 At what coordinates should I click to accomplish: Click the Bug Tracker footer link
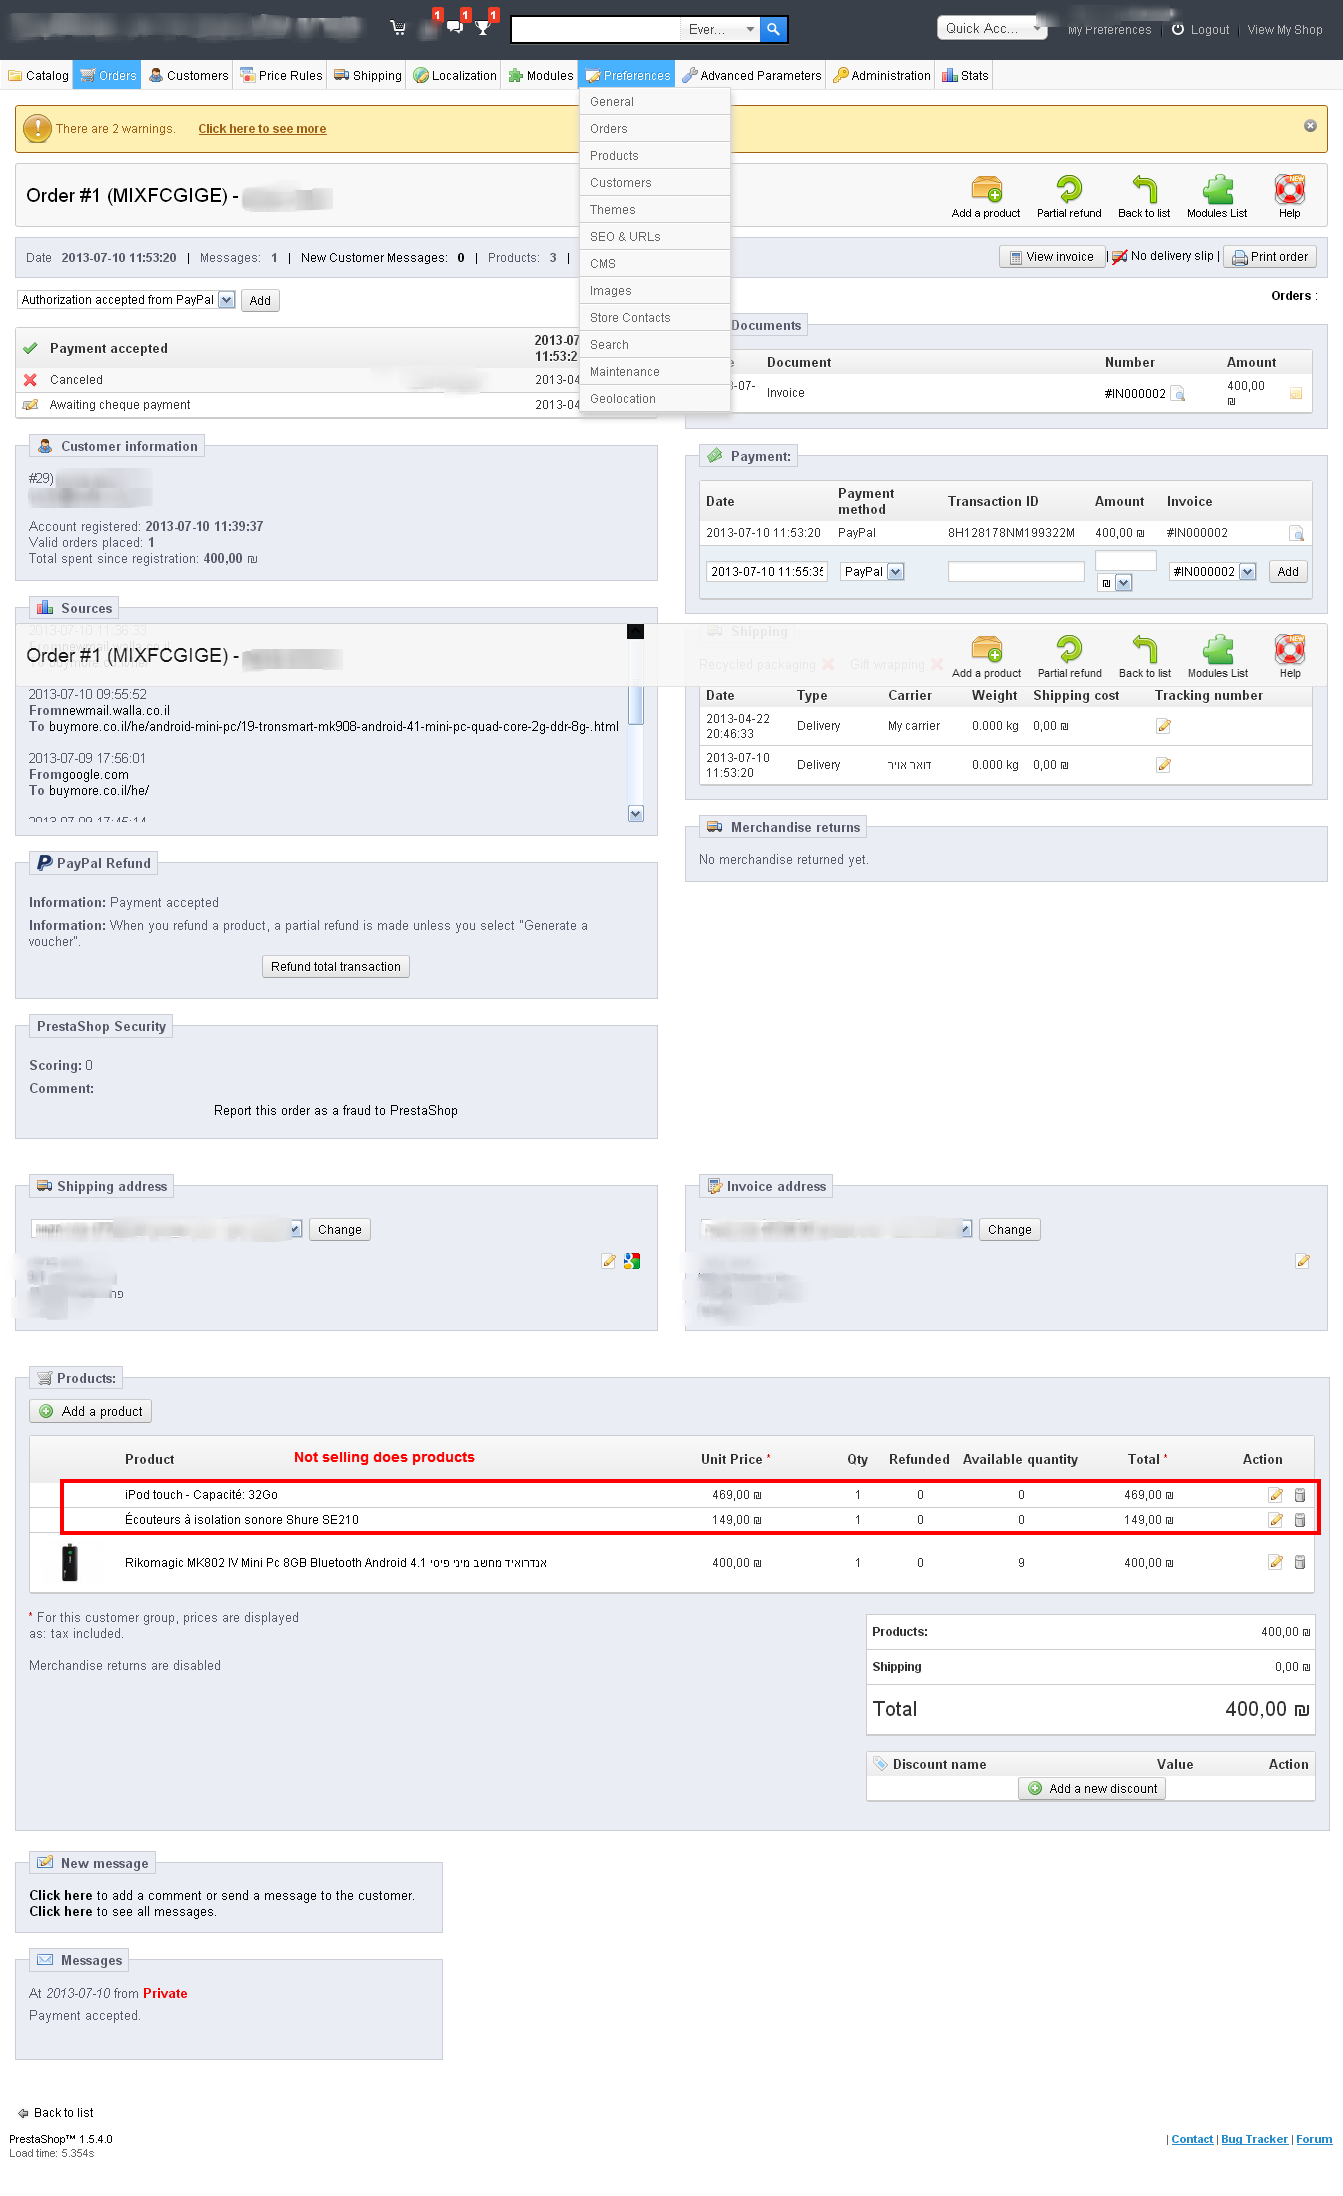point(1254,2139)
